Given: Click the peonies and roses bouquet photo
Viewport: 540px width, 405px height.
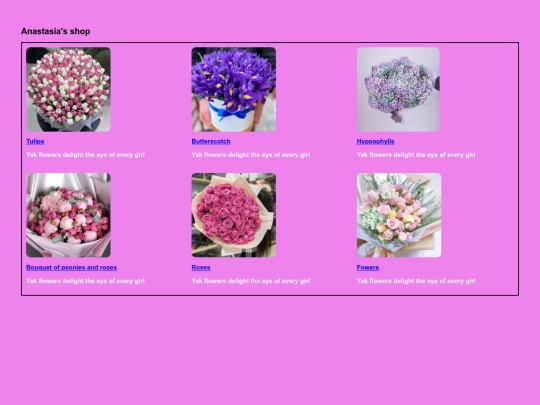Looking at the screenshot, I should [68, 215].
